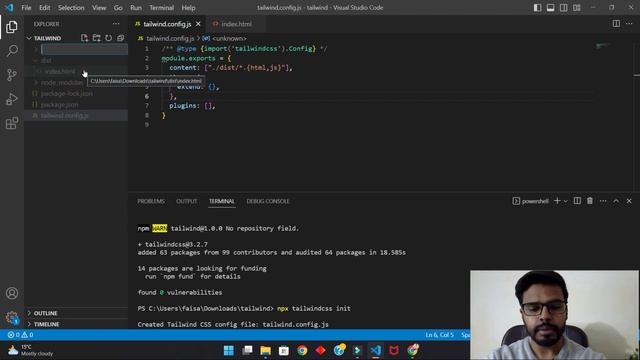Click the New File icon in Explorer

[x=84, y=38]
